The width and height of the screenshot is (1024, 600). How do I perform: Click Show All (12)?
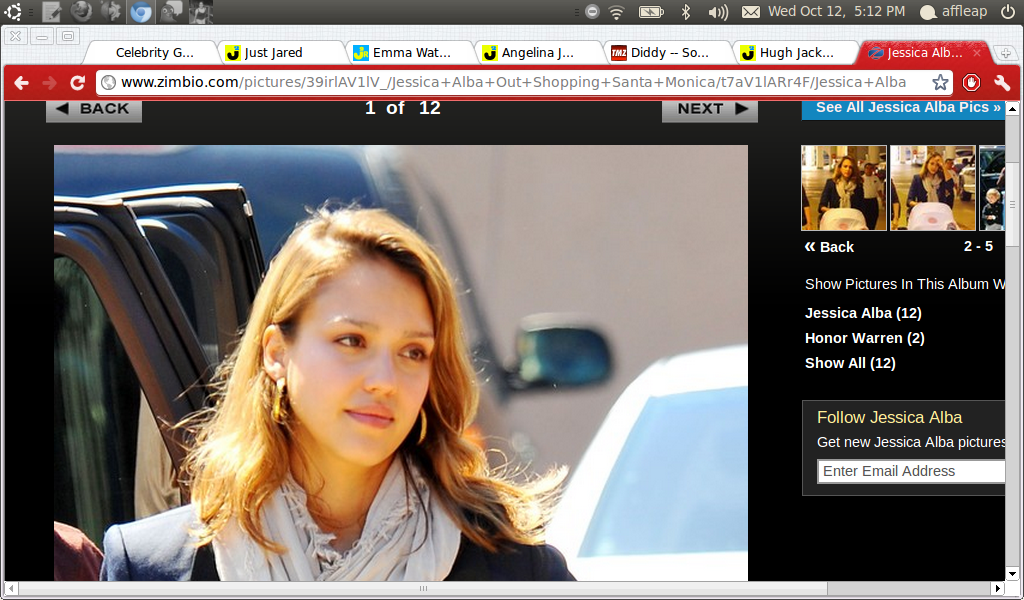point(850,363)
